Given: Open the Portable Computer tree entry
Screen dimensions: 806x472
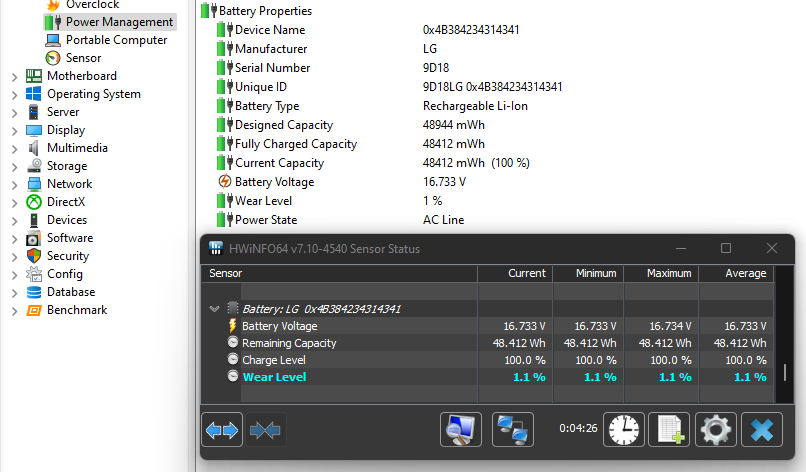Looking at the screenshot, I should 106,40.
